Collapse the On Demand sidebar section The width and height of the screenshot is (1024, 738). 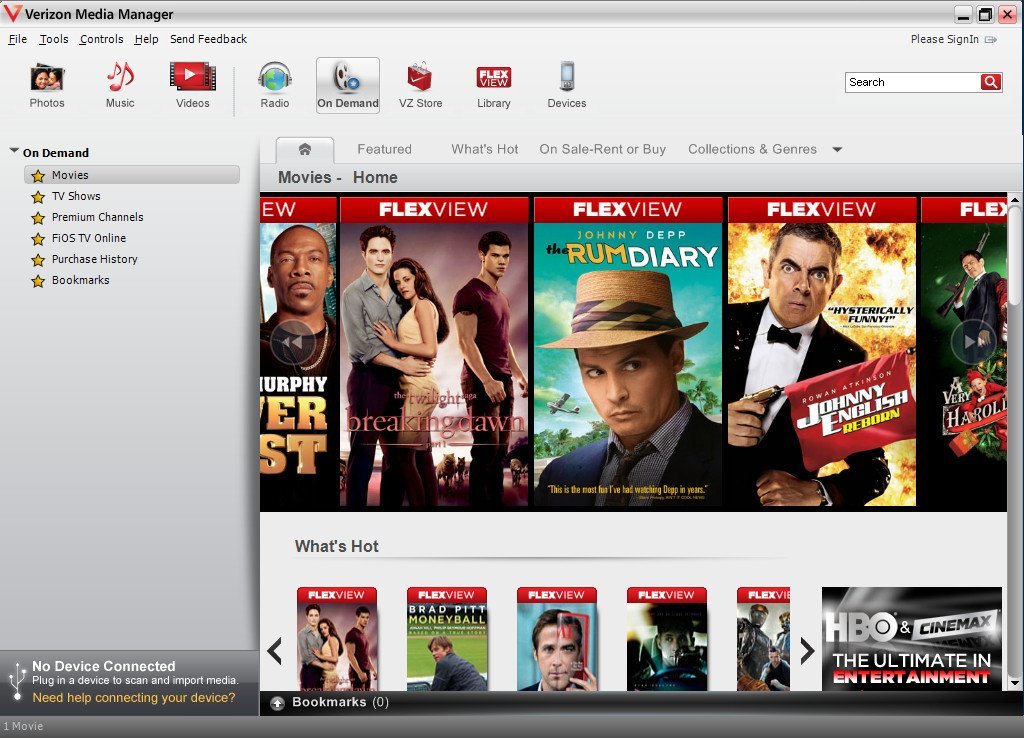pos(12,152)
